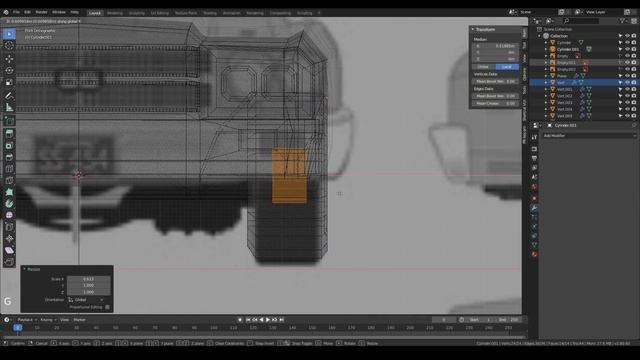Toggle selectability of the Empty.001 object
The height and width of the screenshot is (360, 640).
click(620, 62)
